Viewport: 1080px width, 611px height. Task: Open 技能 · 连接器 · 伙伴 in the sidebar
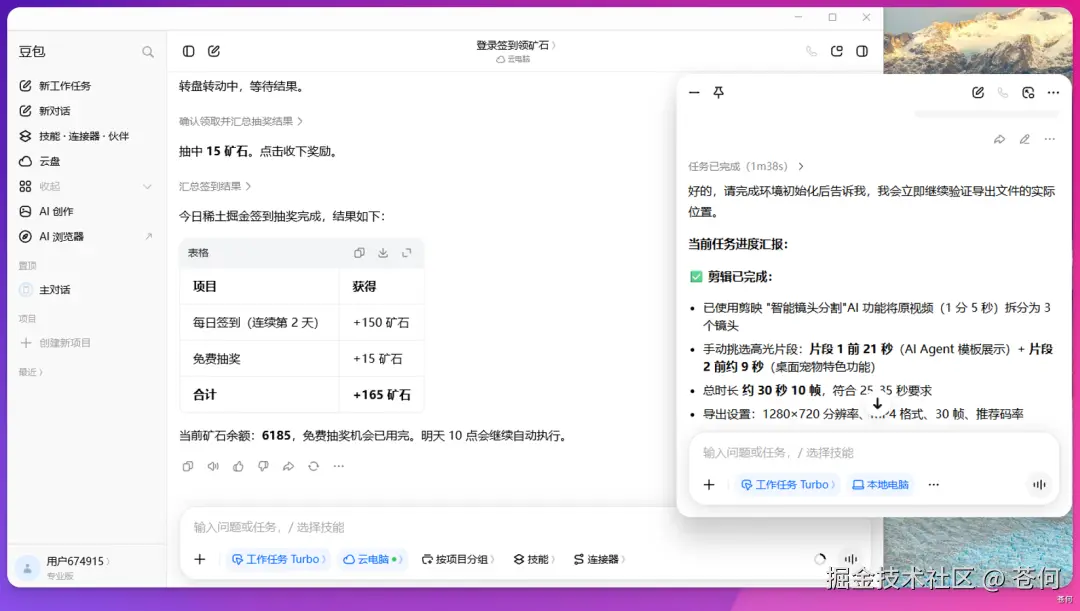85,136
